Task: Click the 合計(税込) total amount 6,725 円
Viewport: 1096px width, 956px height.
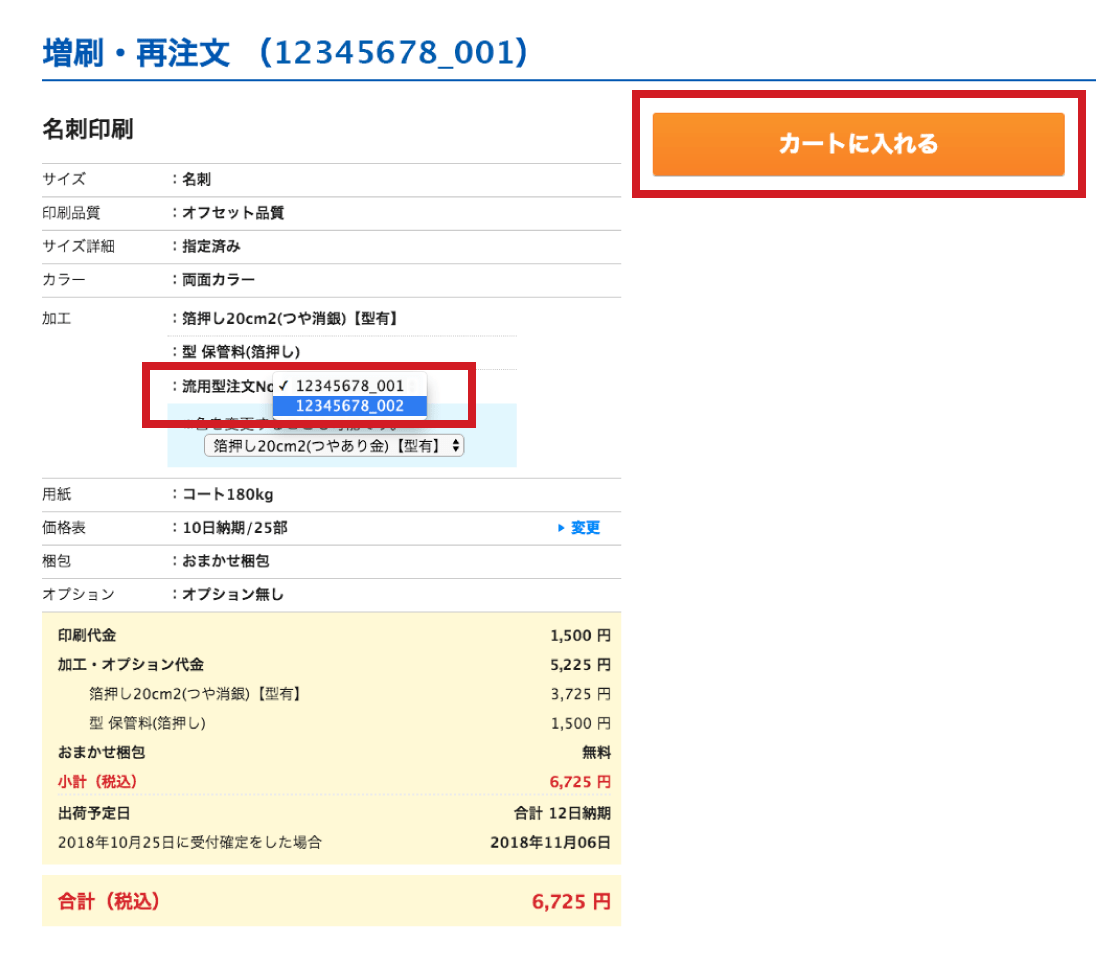Action: click(570, 901)
